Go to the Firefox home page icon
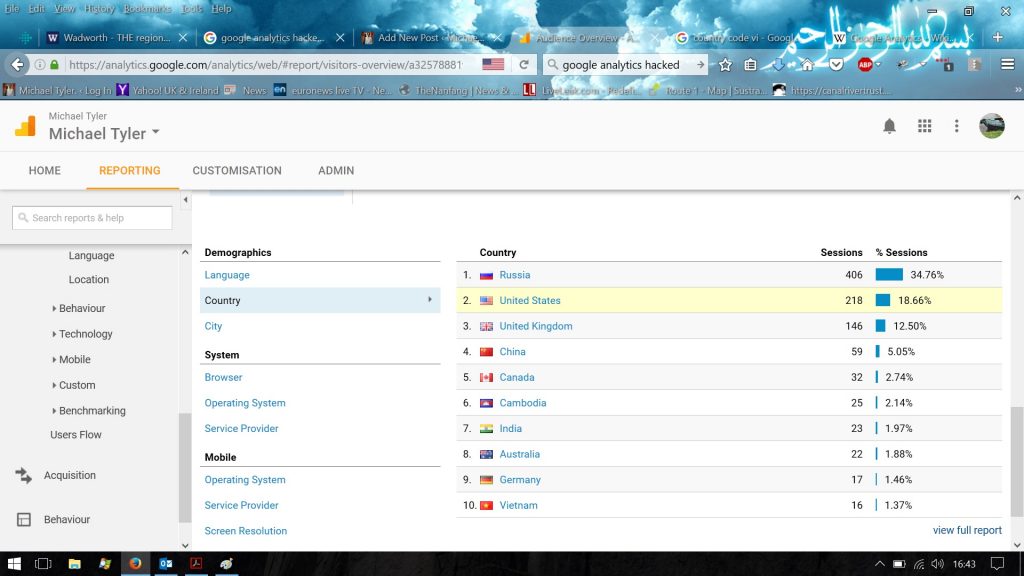1024x576 pixels. pos(807,65)
